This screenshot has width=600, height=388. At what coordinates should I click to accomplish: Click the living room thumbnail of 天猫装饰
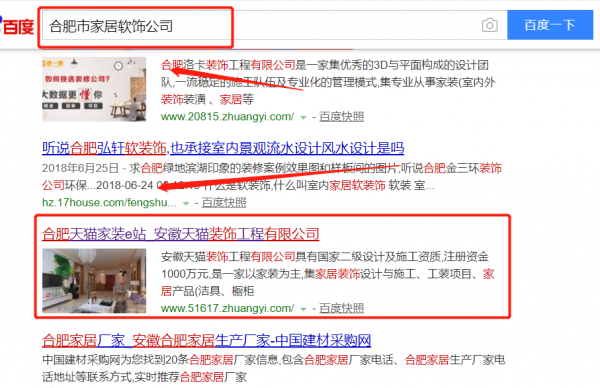[94, 281]
